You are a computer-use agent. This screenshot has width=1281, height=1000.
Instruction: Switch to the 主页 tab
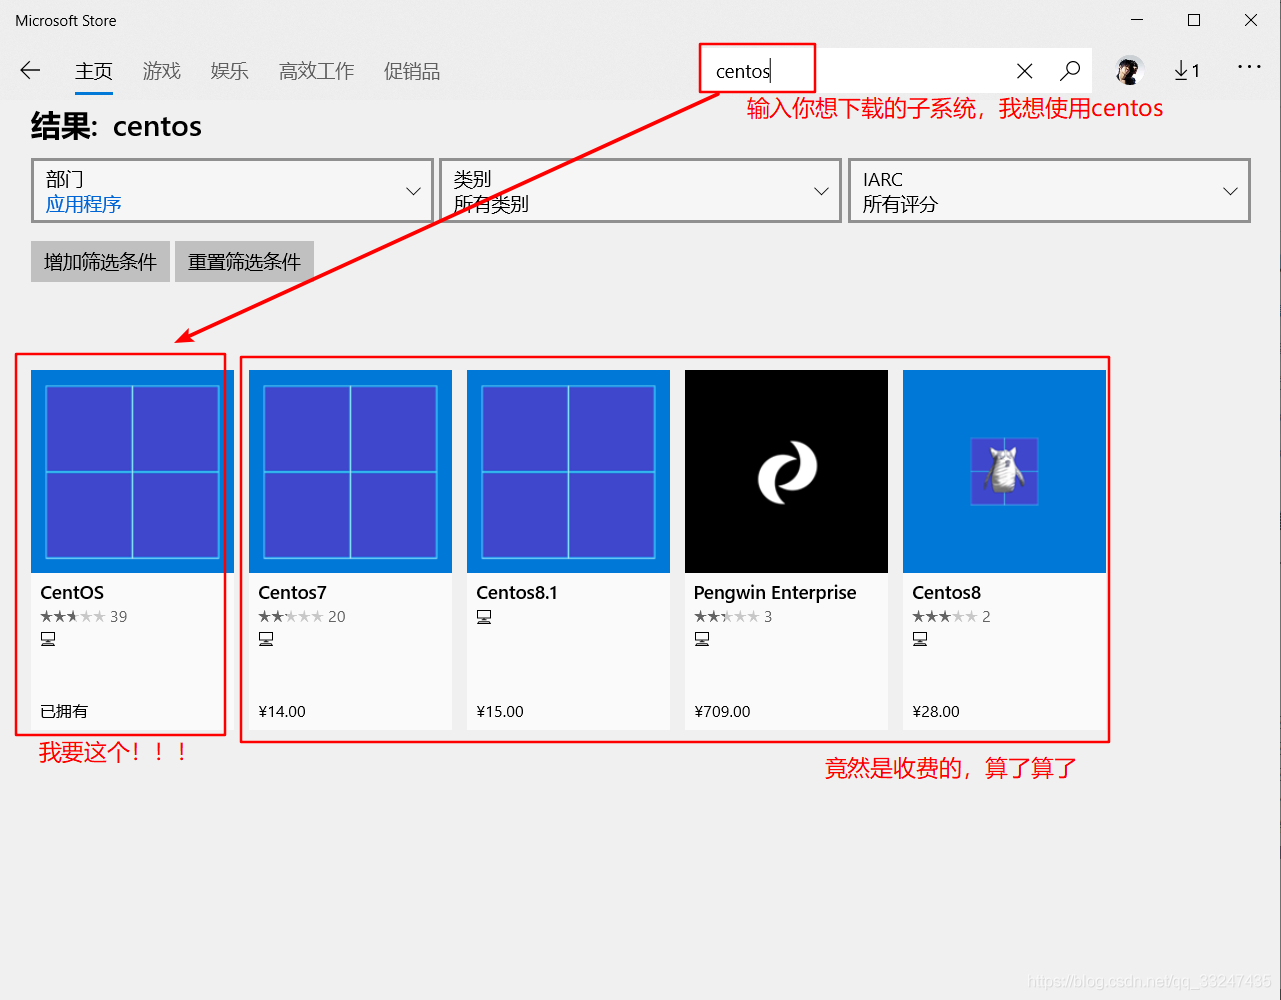tap(94, 71)
